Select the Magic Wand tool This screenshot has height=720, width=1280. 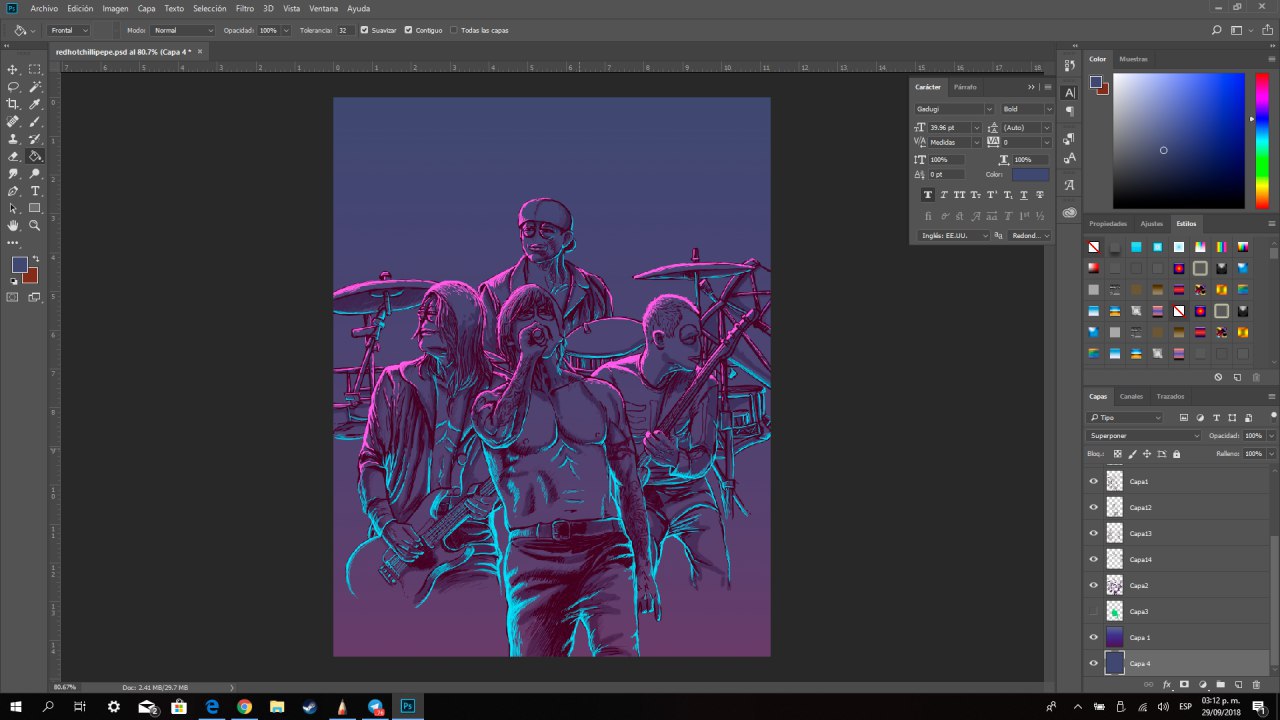[x=35, y=87]
